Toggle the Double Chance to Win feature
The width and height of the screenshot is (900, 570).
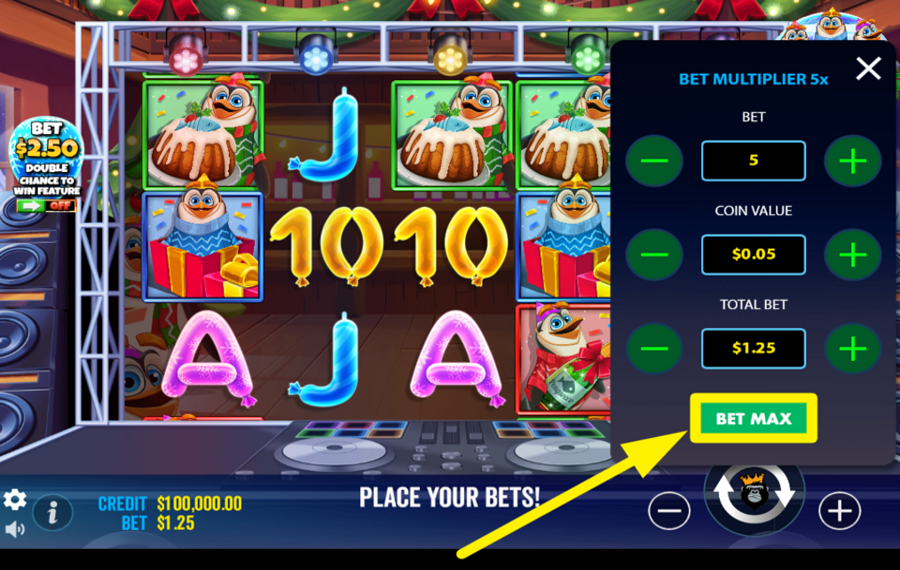(x=46, y=205)
